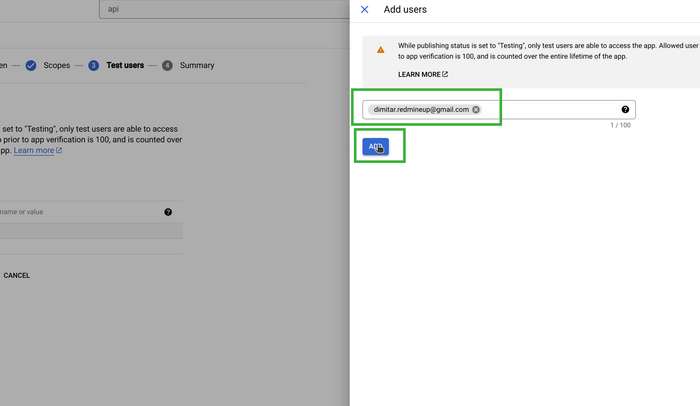Select the dimitar.redmineup@gmail.com email chip
The image size is (700, 406).
pos(419,110)
